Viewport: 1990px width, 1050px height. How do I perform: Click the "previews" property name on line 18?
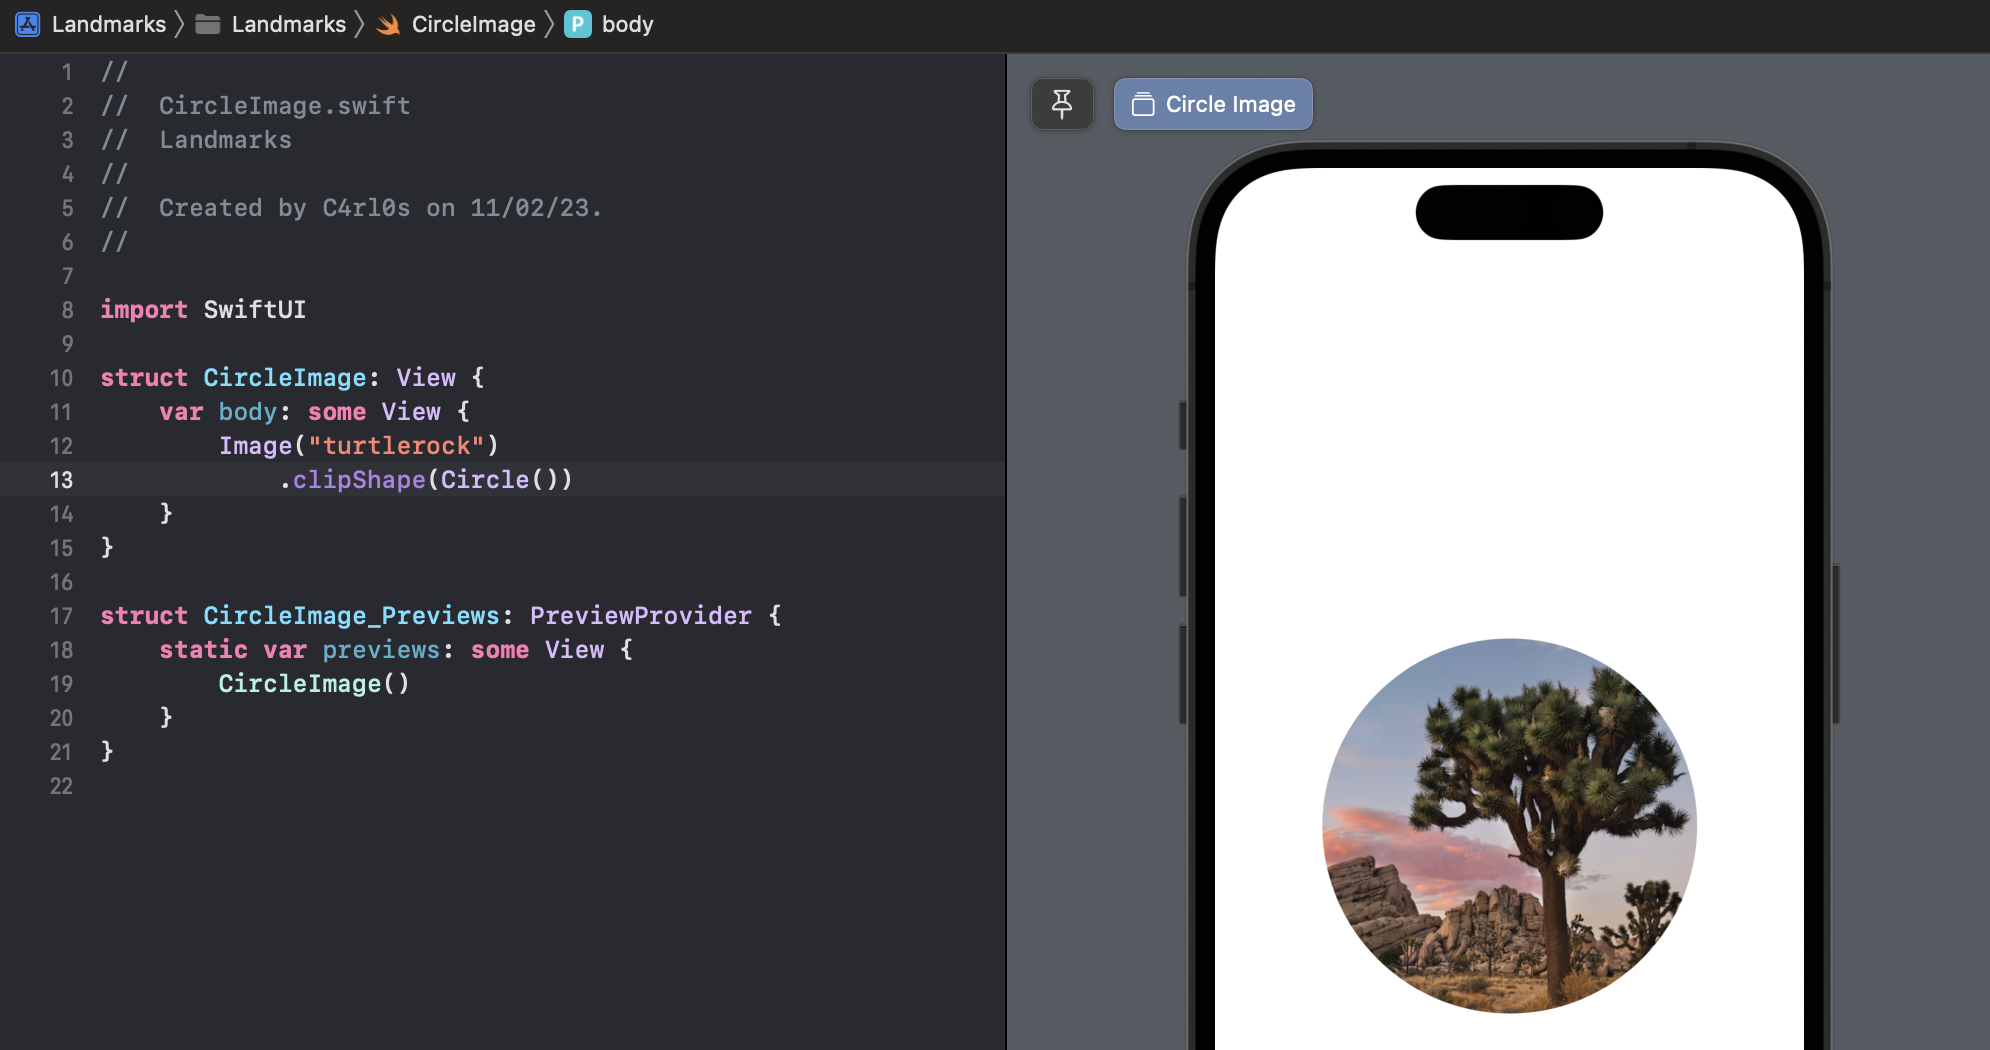coord(381,650)
